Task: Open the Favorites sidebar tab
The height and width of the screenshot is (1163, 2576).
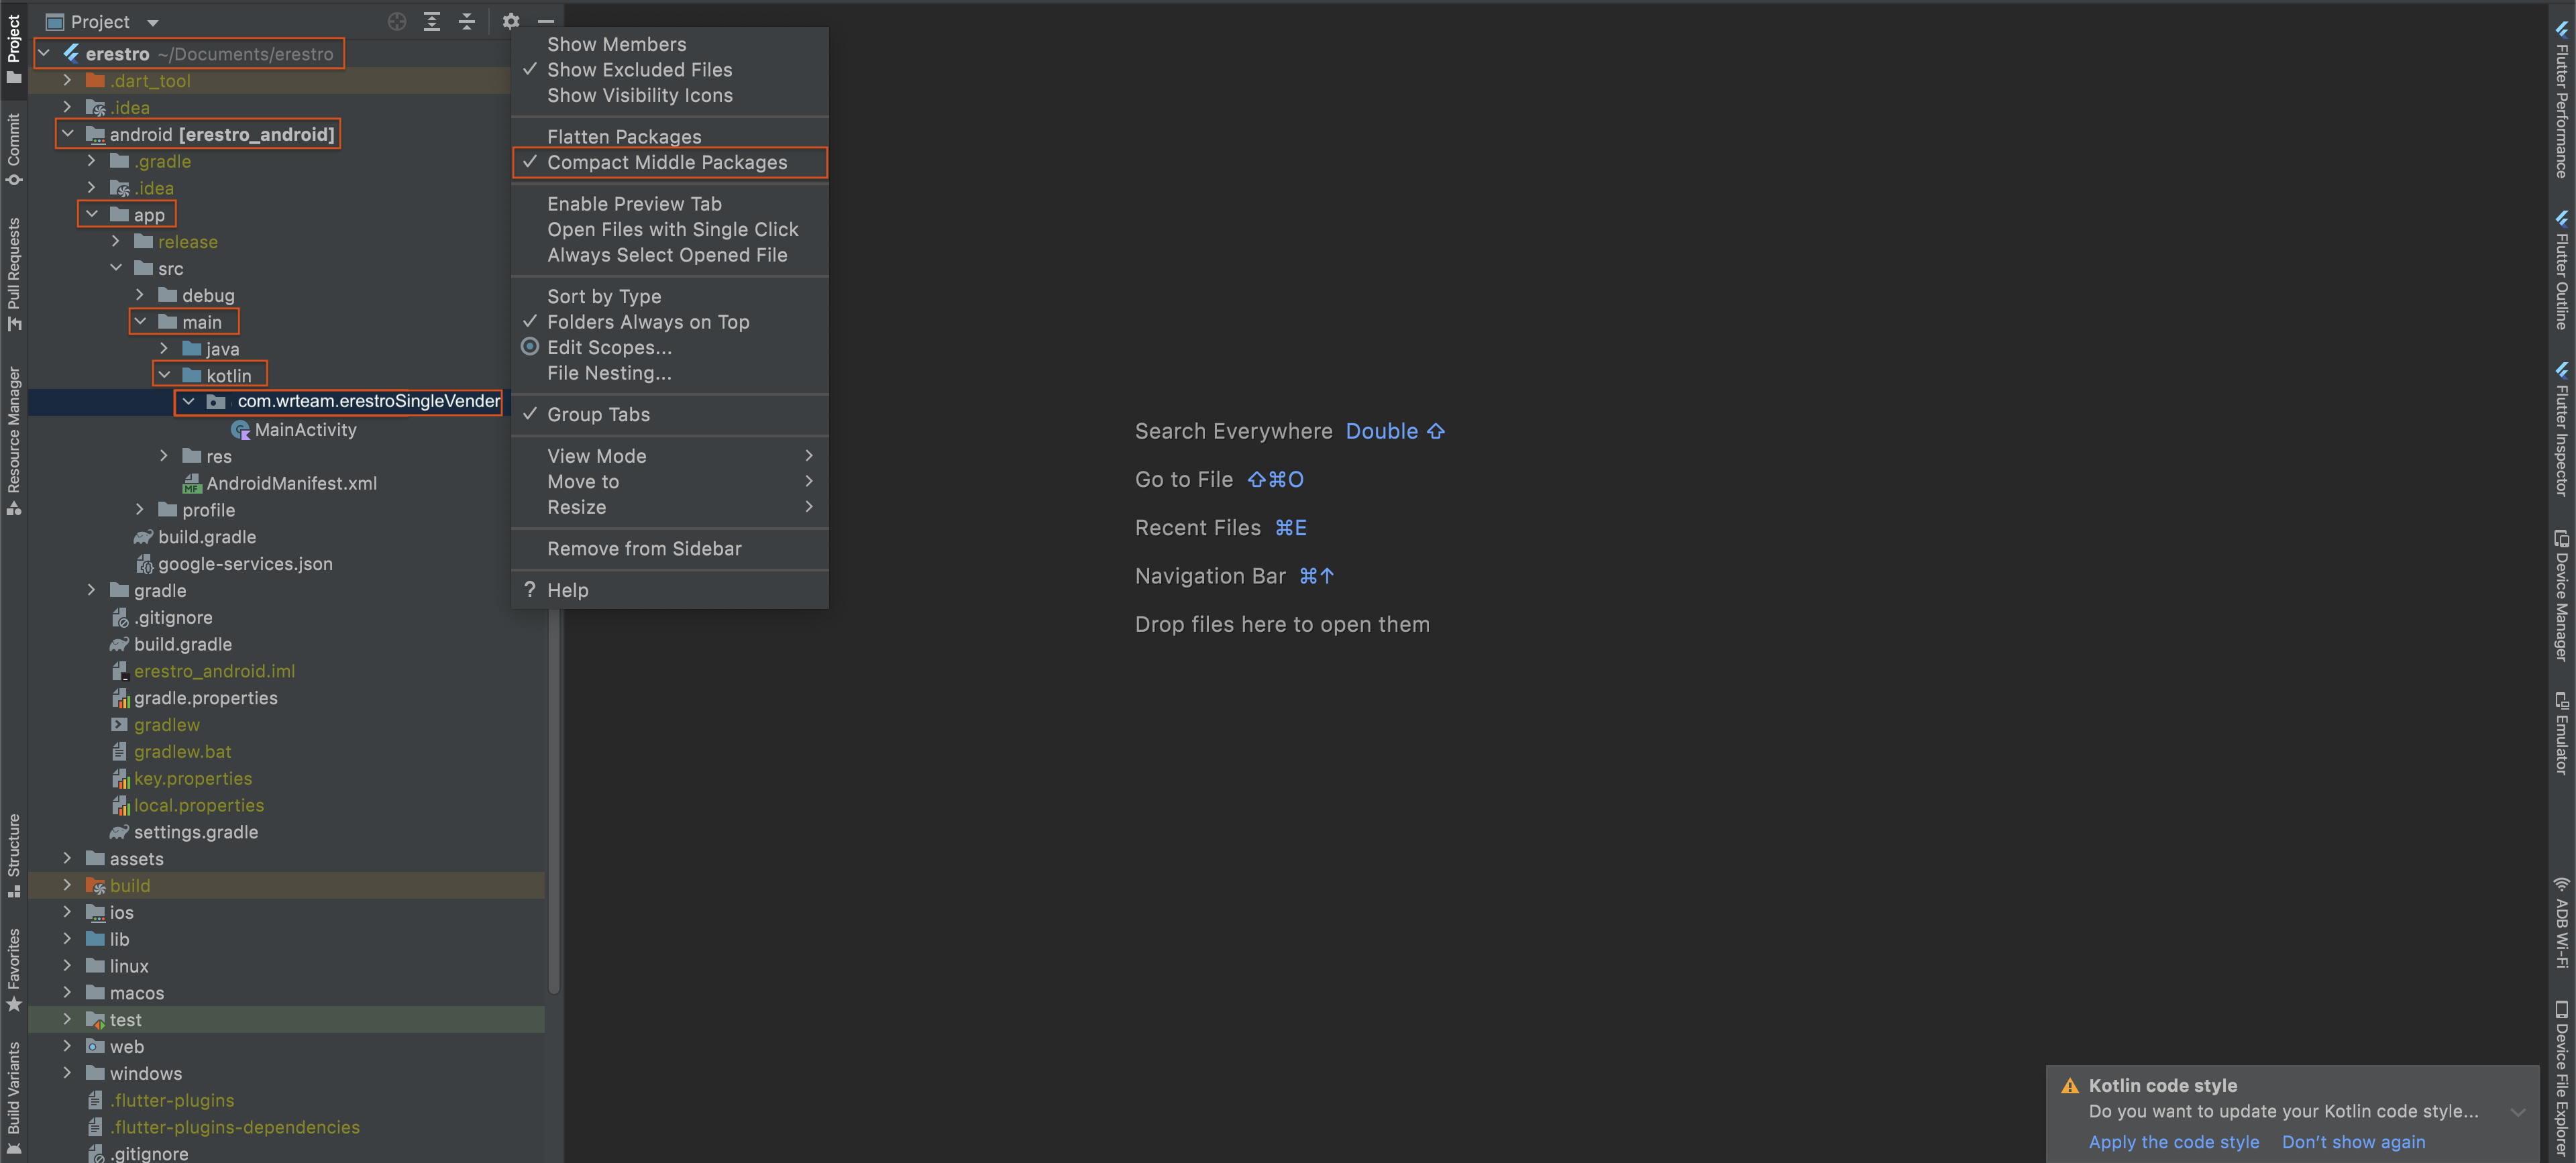Action: (14, 970)
